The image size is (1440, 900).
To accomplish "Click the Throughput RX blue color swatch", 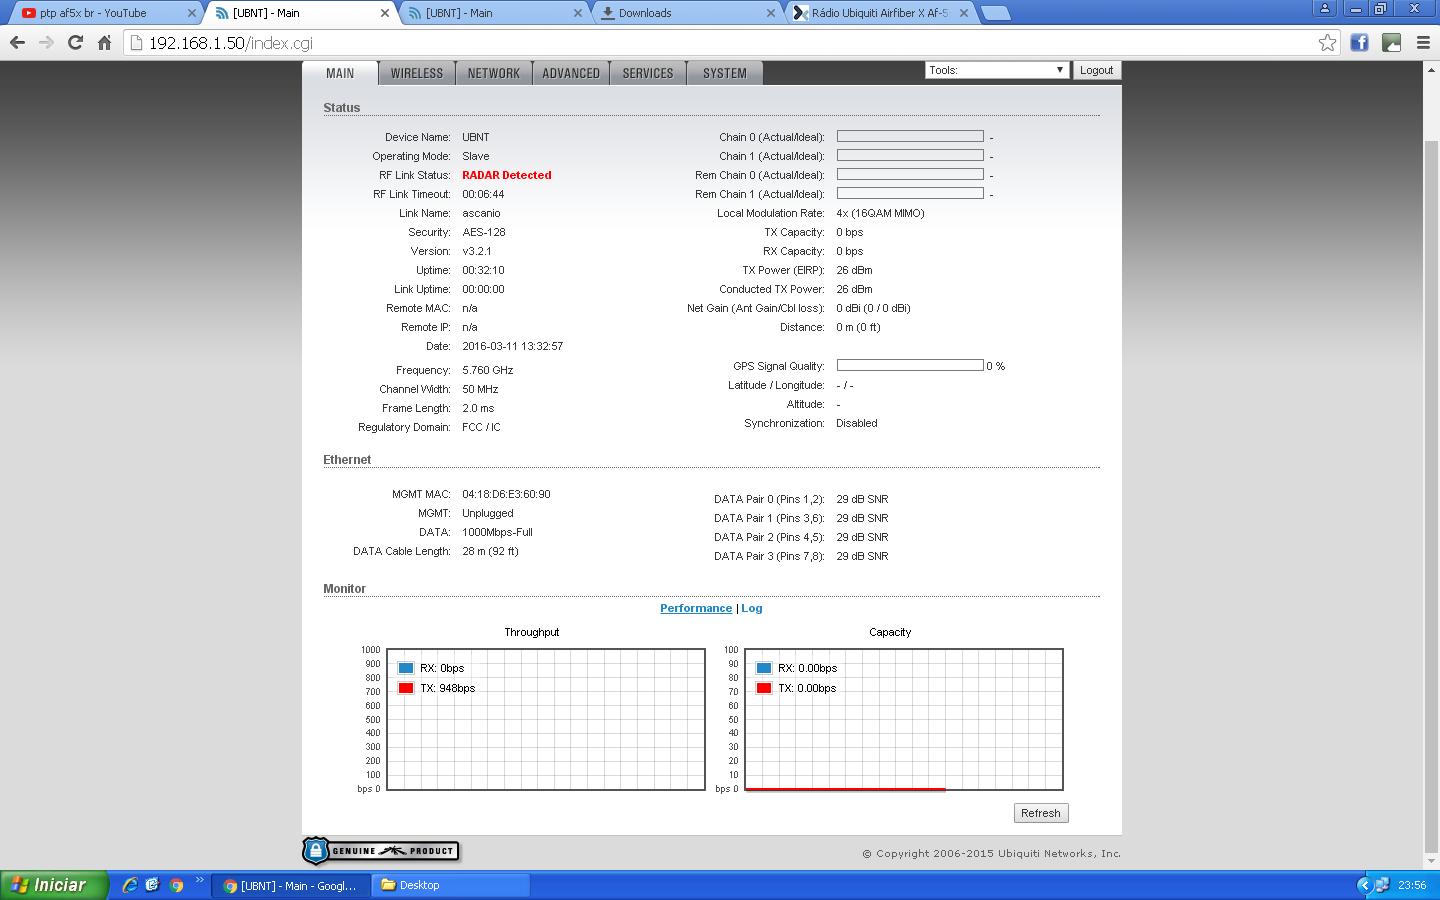I will [406, 668].
